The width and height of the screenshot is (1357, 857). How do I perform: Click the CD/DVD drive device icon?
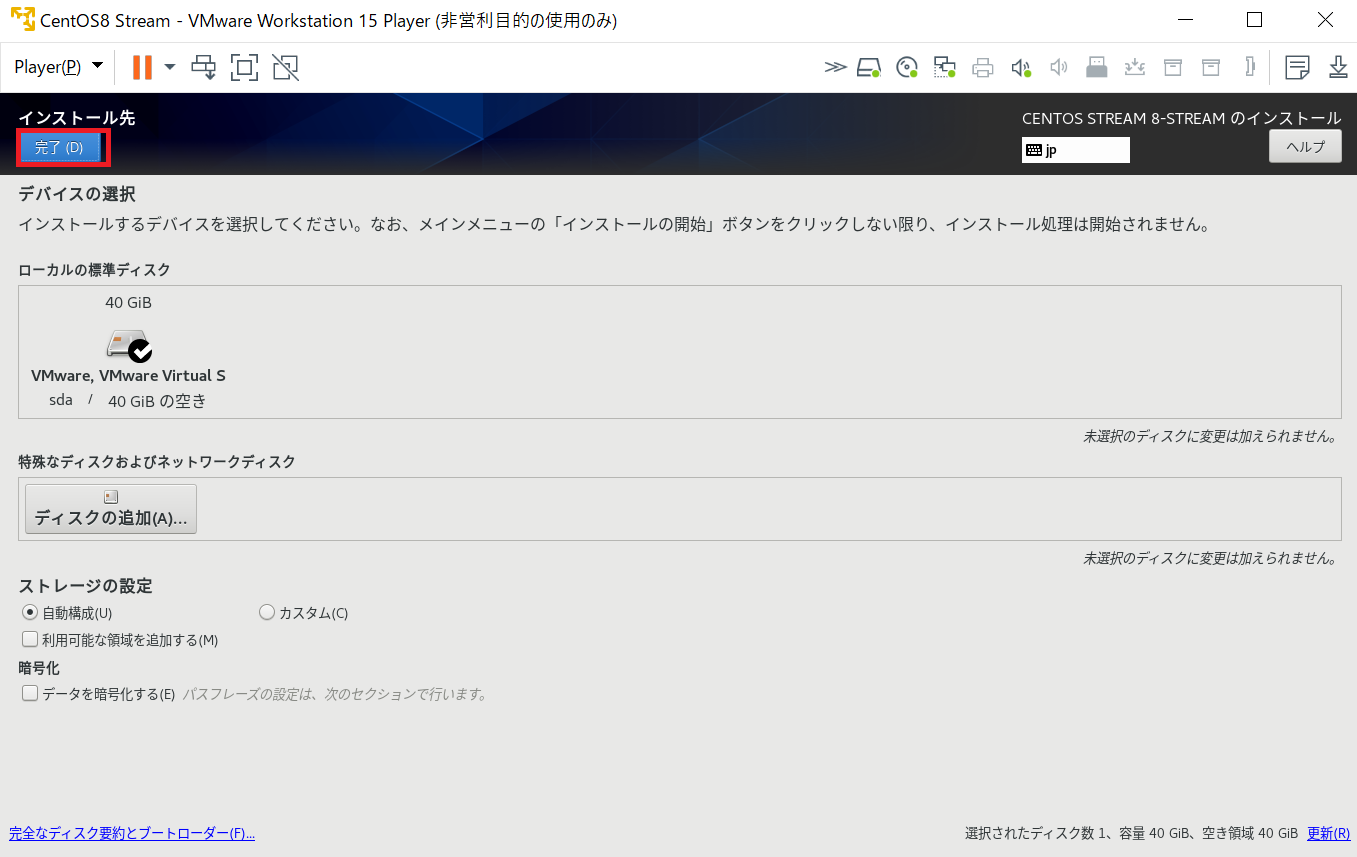907,67
